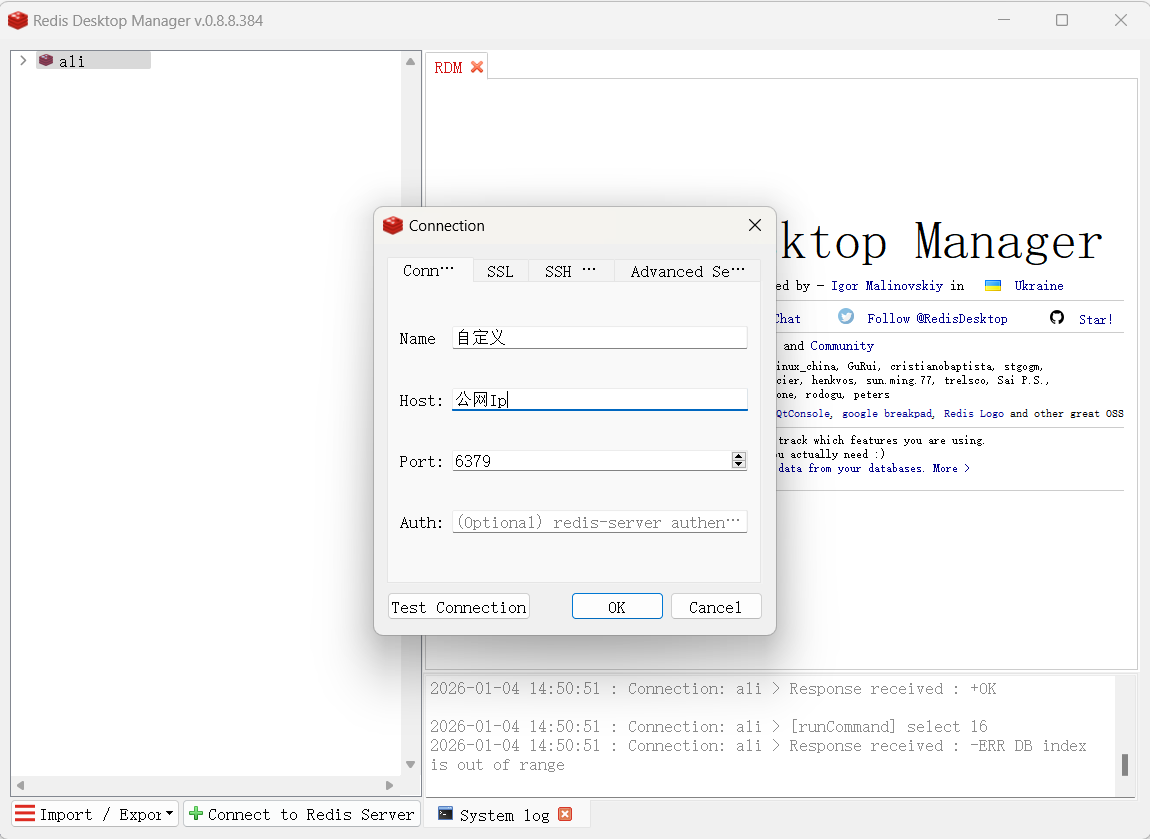The image size is (1150, 839).
Task: Click the Redis logo in Connection dialog title
Action: tap(393, 225)
